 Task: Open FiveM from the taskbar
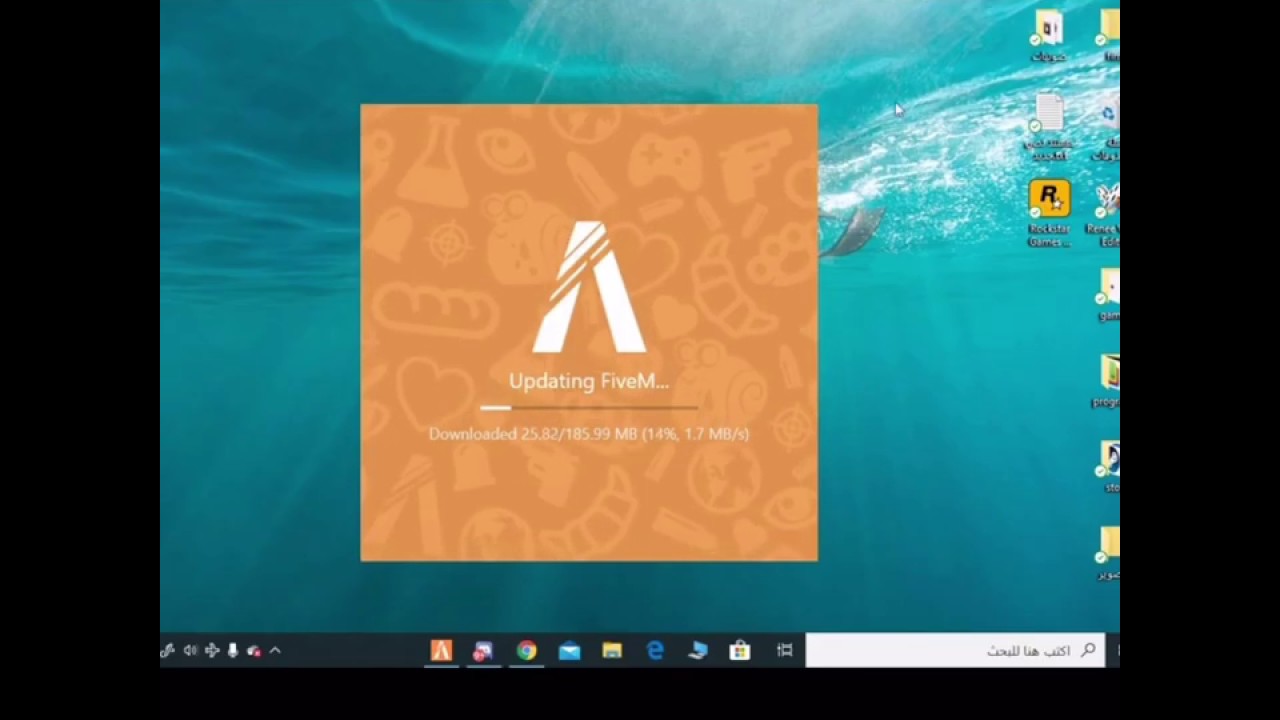pyautogui.click(x=441, y=651)
